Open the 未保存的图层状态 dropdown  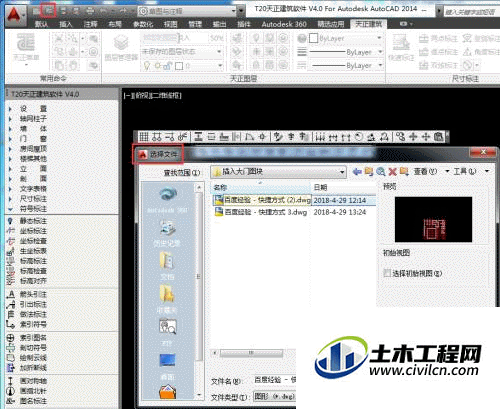(x=182, y=52)
